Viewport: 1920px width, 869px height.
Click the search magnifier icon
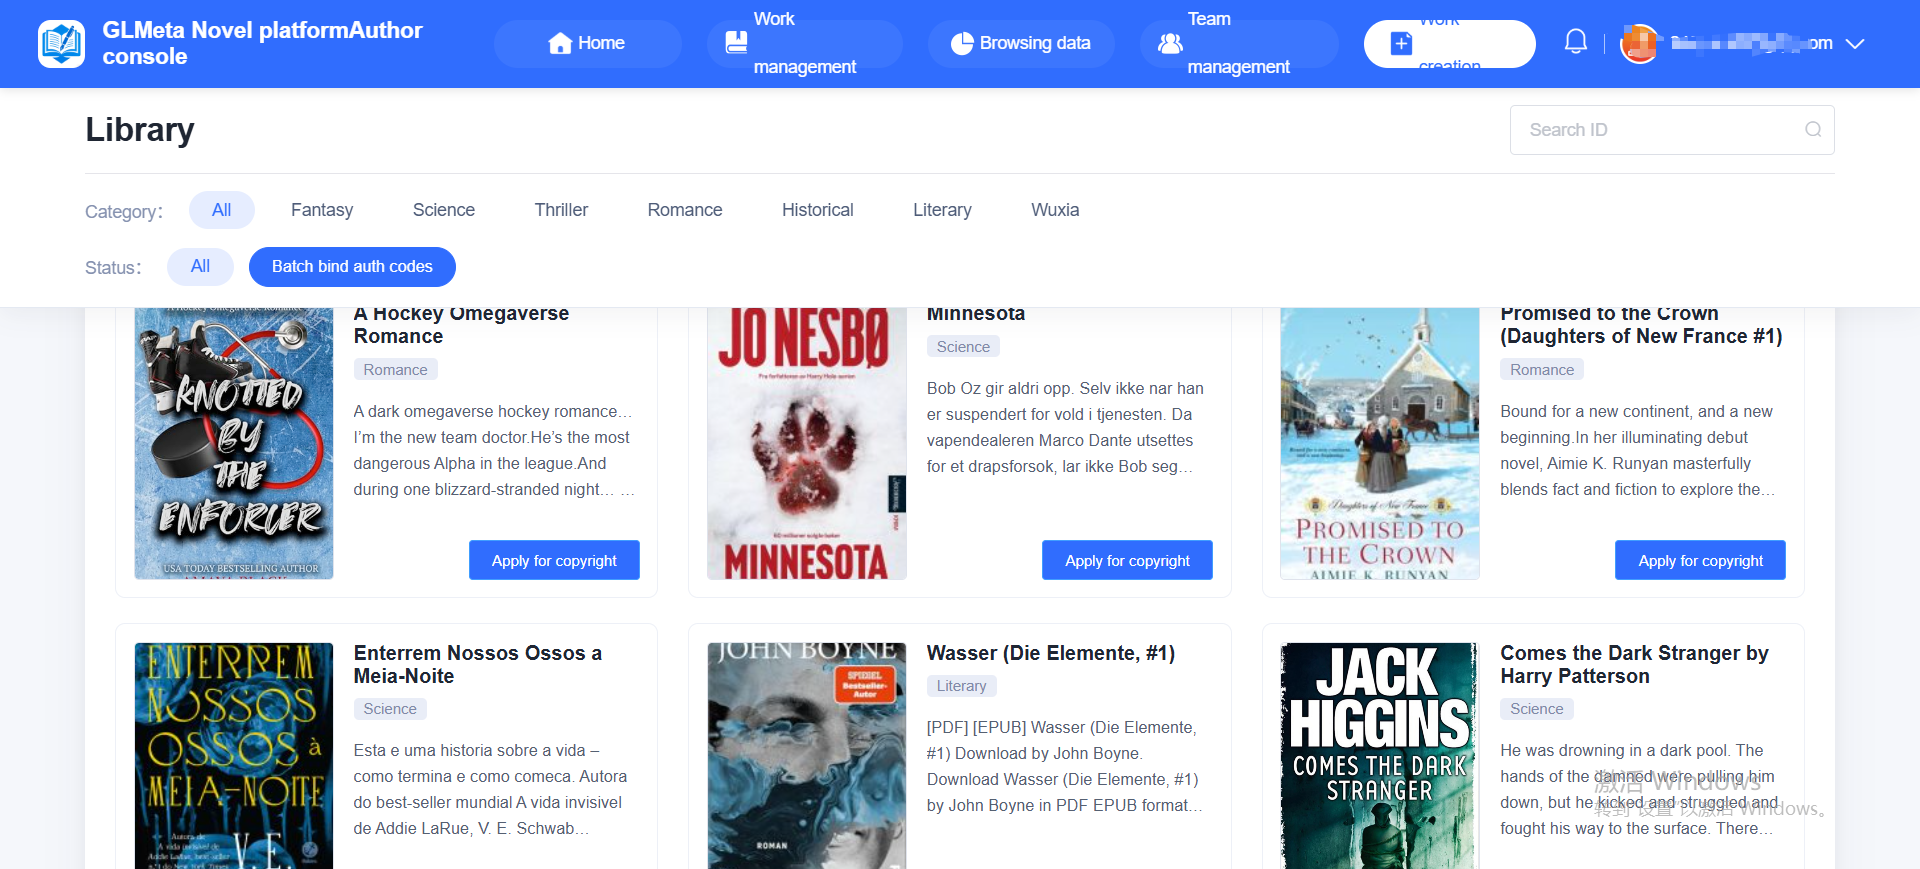(1813, 130)
